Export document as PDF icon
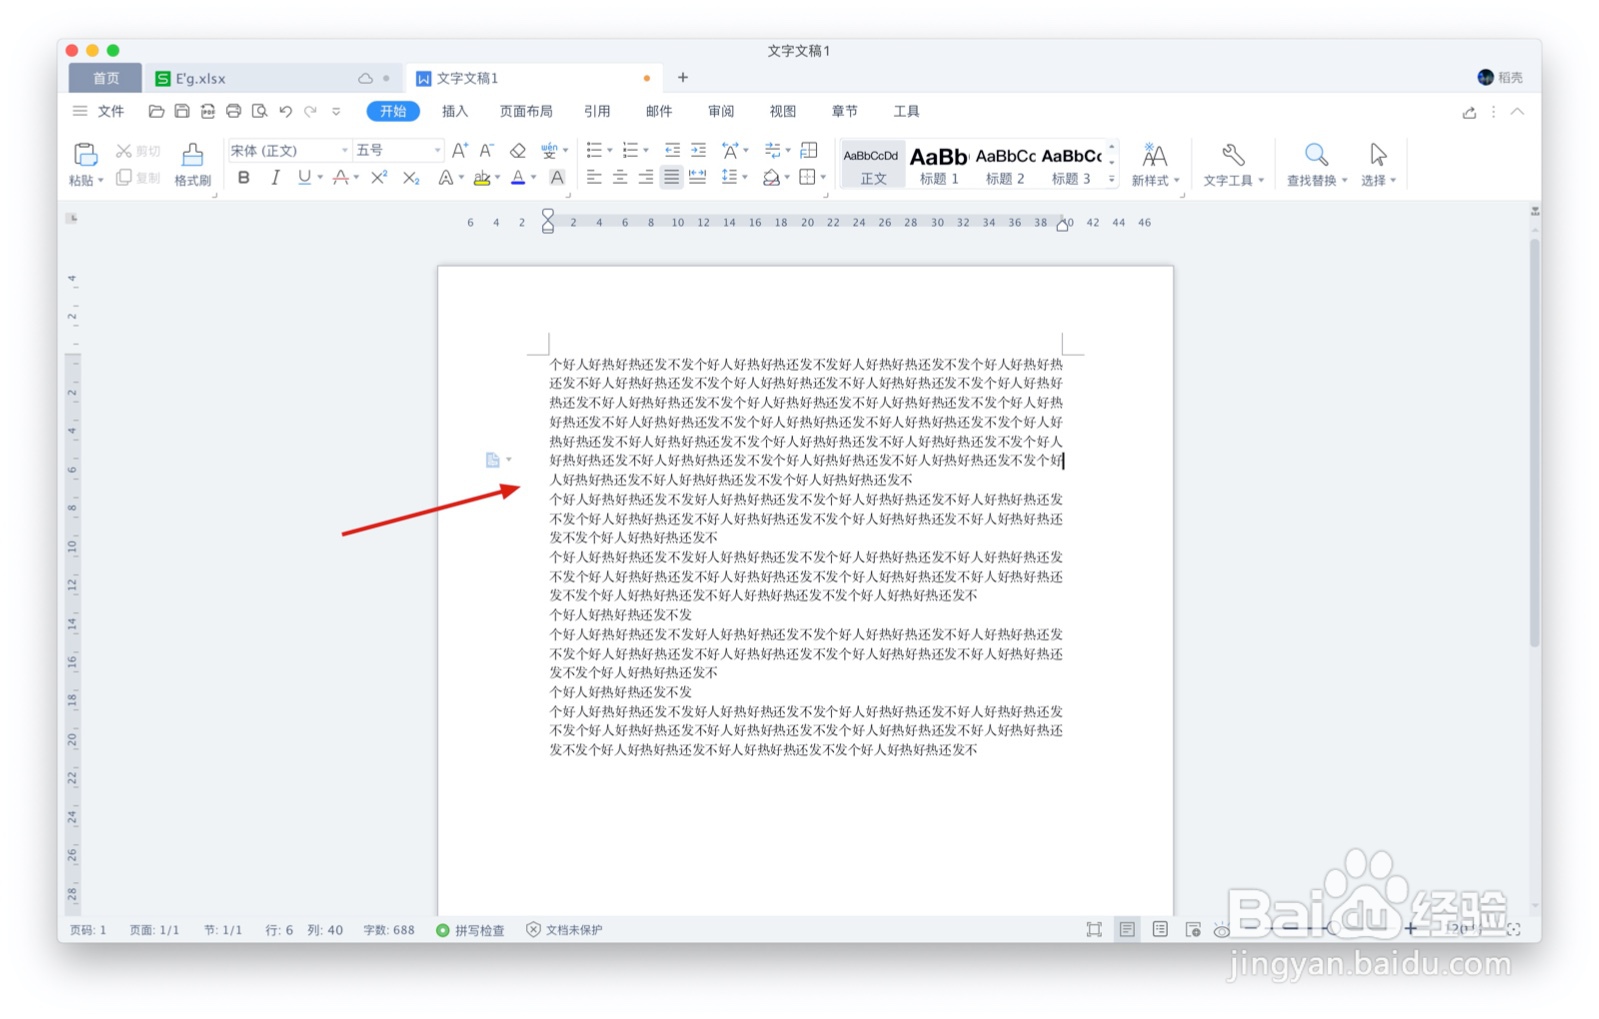This screenshot has height=1019, width=1599. click(208, 111)
